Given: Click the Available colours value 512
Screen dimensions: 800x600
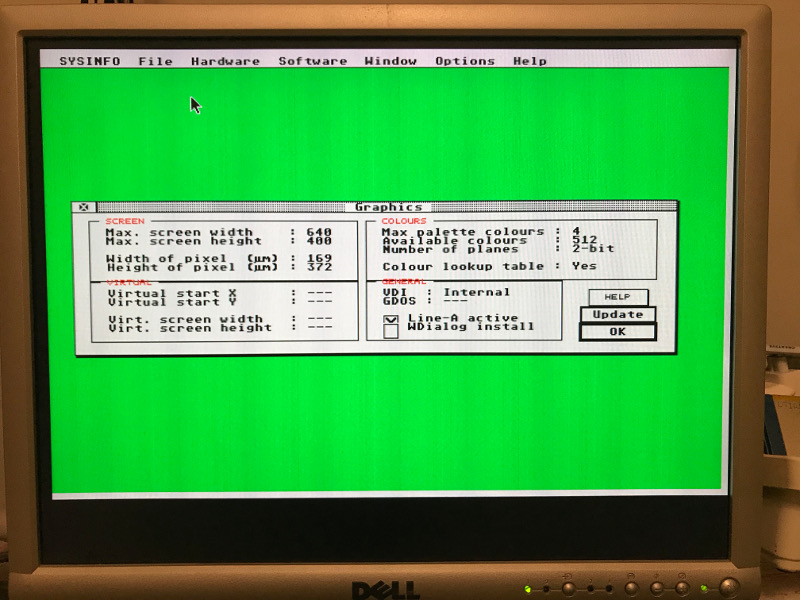Looking at the screenshot, I should [585, 240].
